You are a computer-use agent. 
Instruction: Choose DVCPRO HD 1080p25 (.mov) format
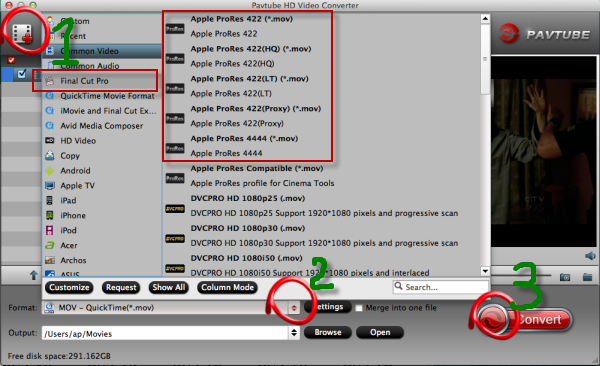(248, 198)
